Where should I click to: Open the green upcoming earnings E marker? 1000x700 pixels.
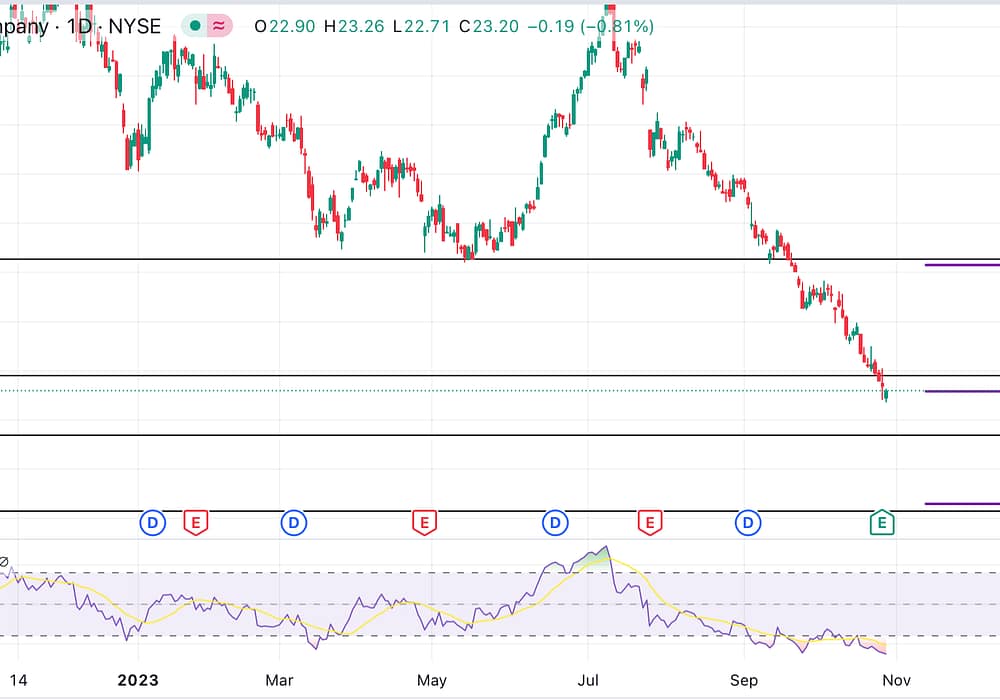tap(881, 522)
